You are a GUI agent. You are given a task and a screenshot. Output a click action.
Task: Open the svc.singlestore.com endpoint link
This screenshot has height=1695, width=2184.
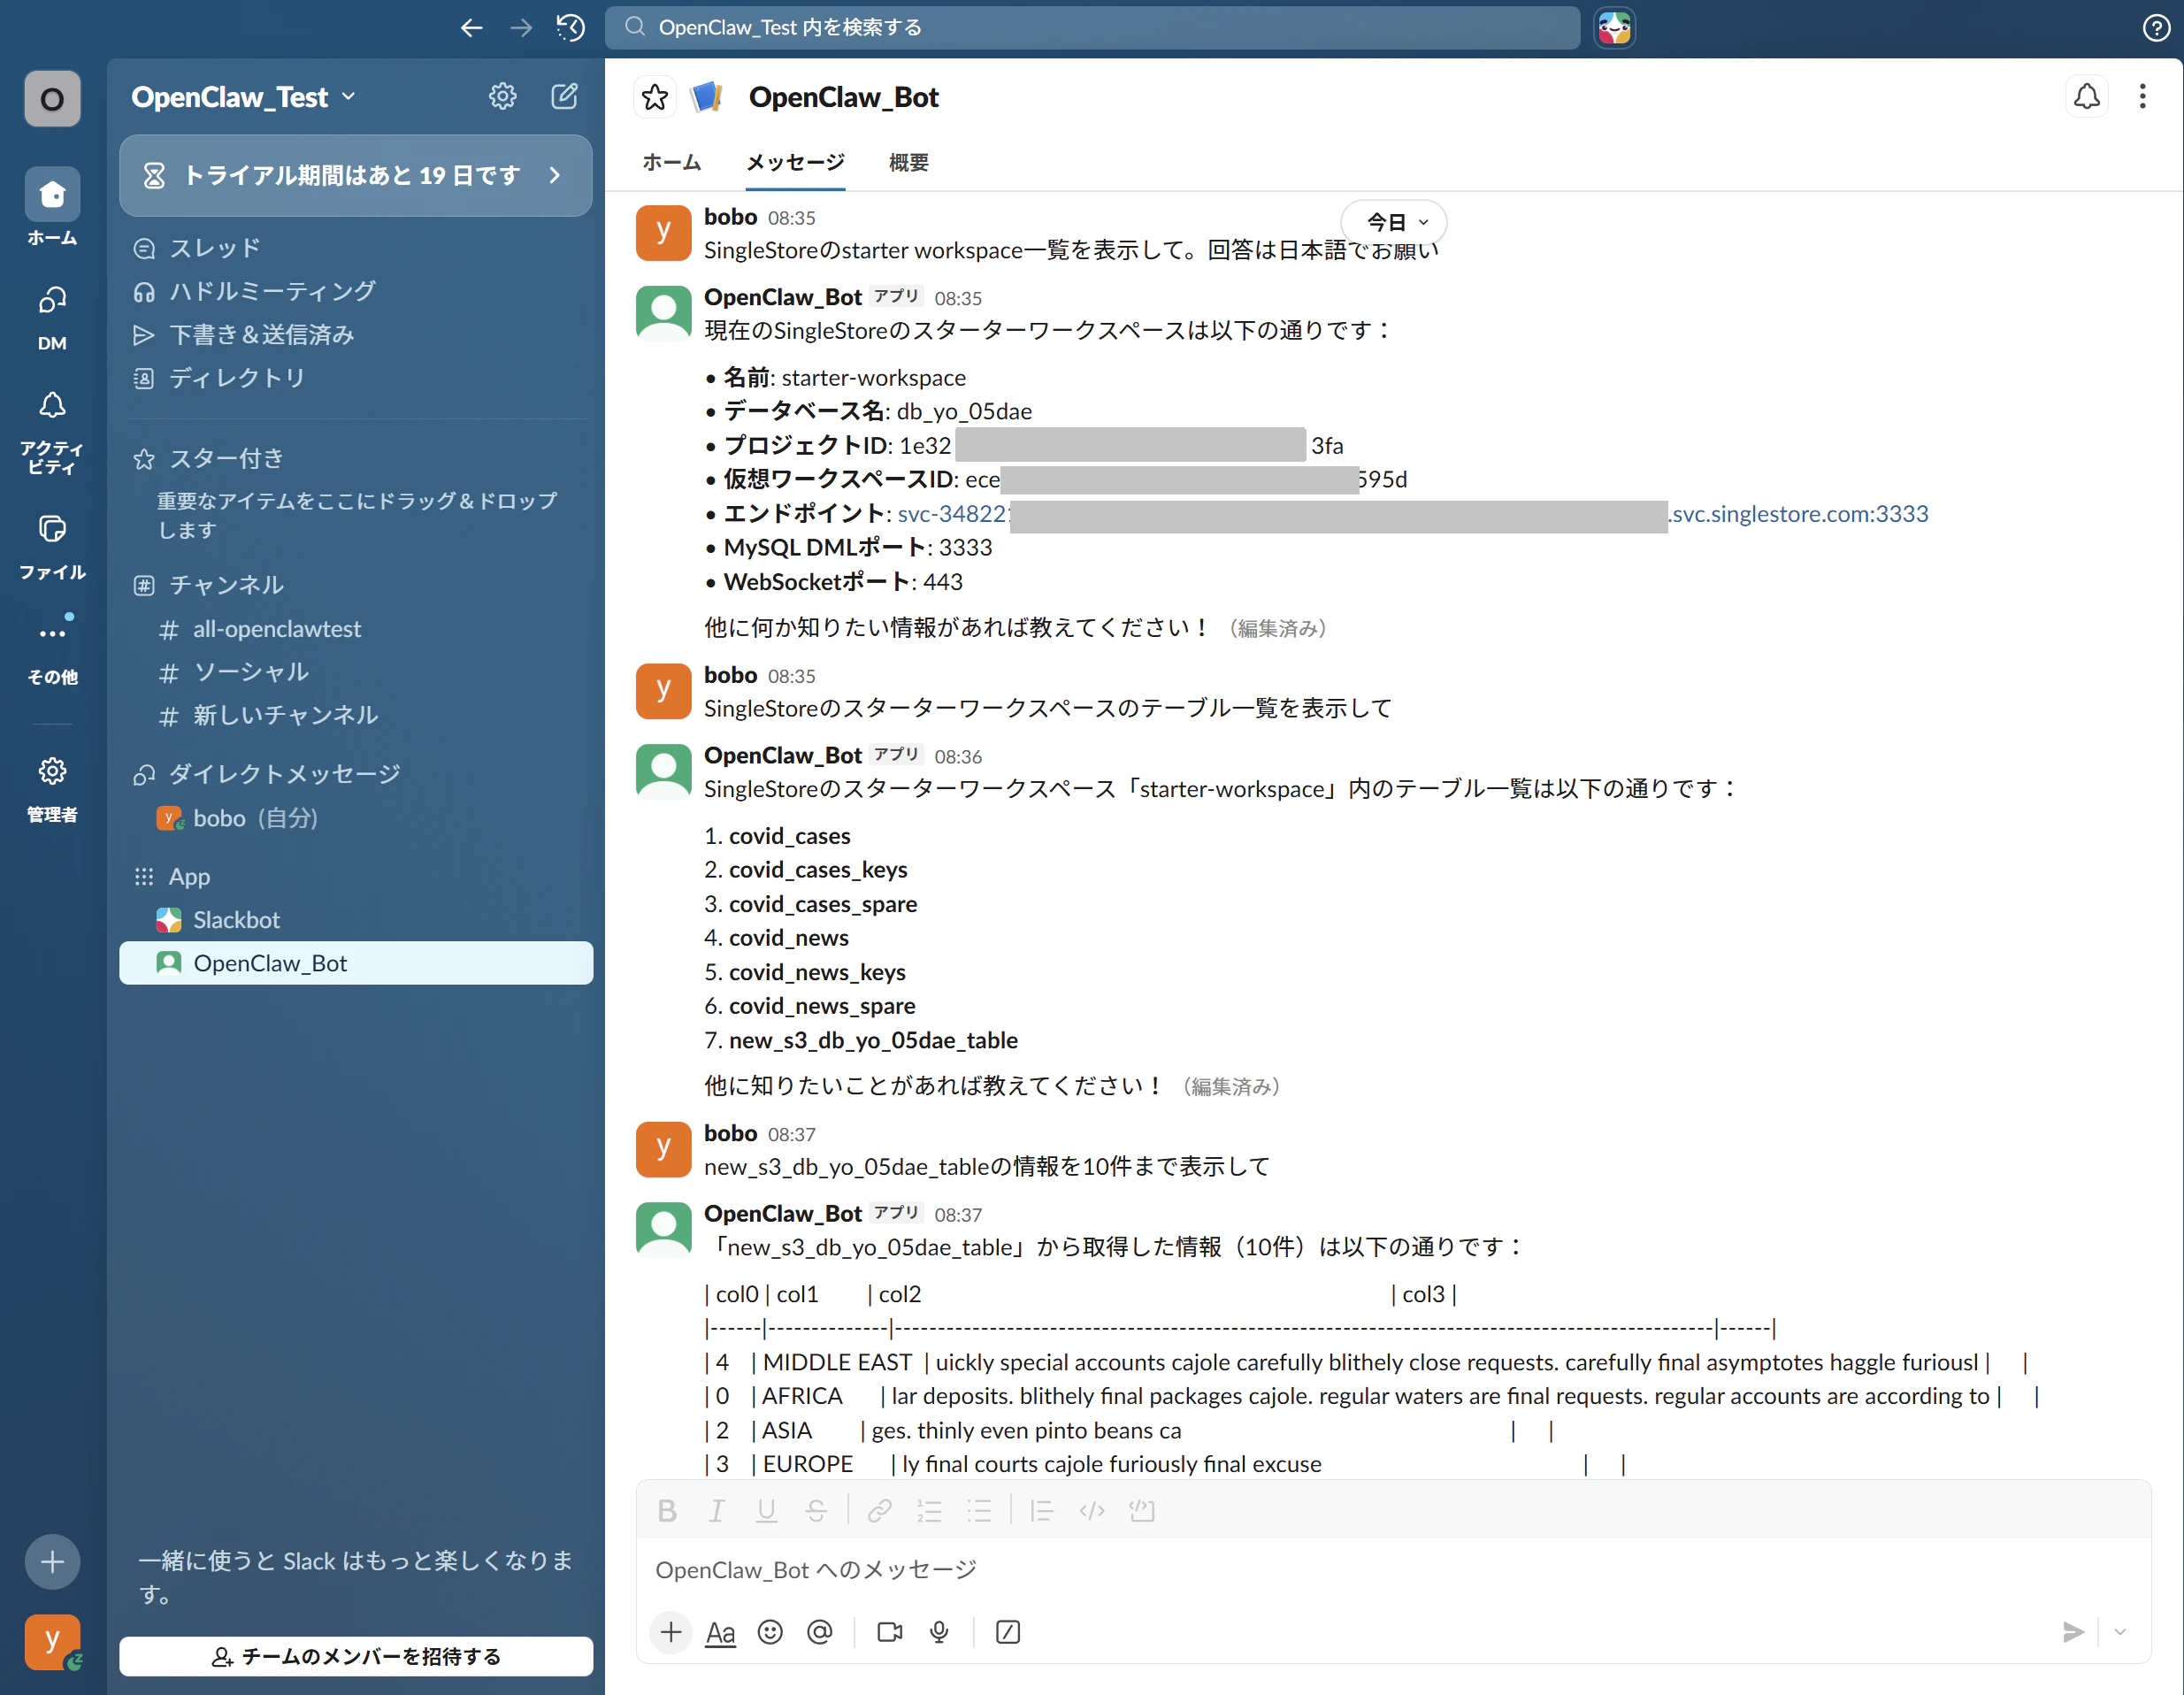[1412, 514]
